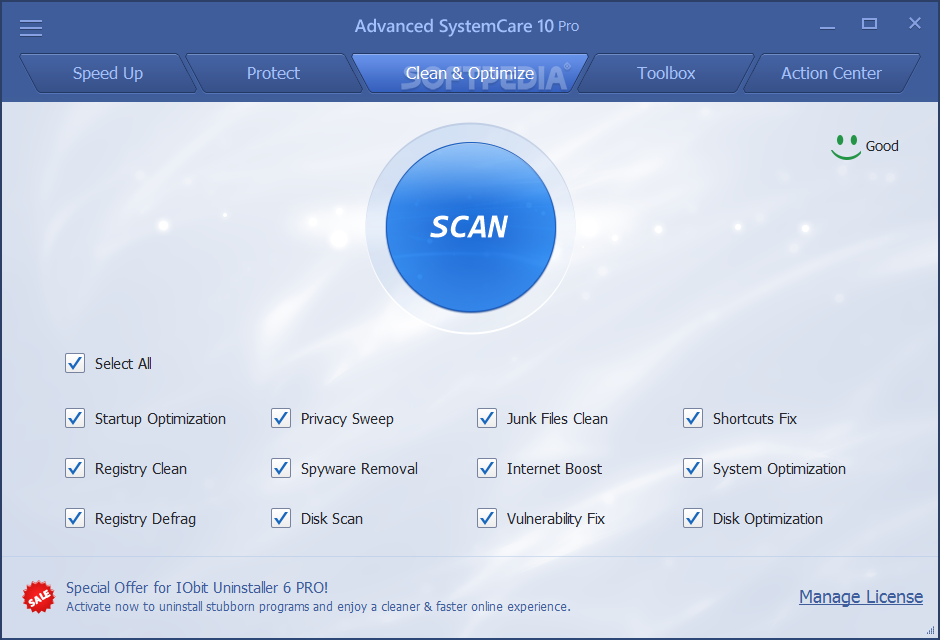Open the hamburger menu icon
The width and height of the screenshot is (940, 640).
[x=31, y=28]
